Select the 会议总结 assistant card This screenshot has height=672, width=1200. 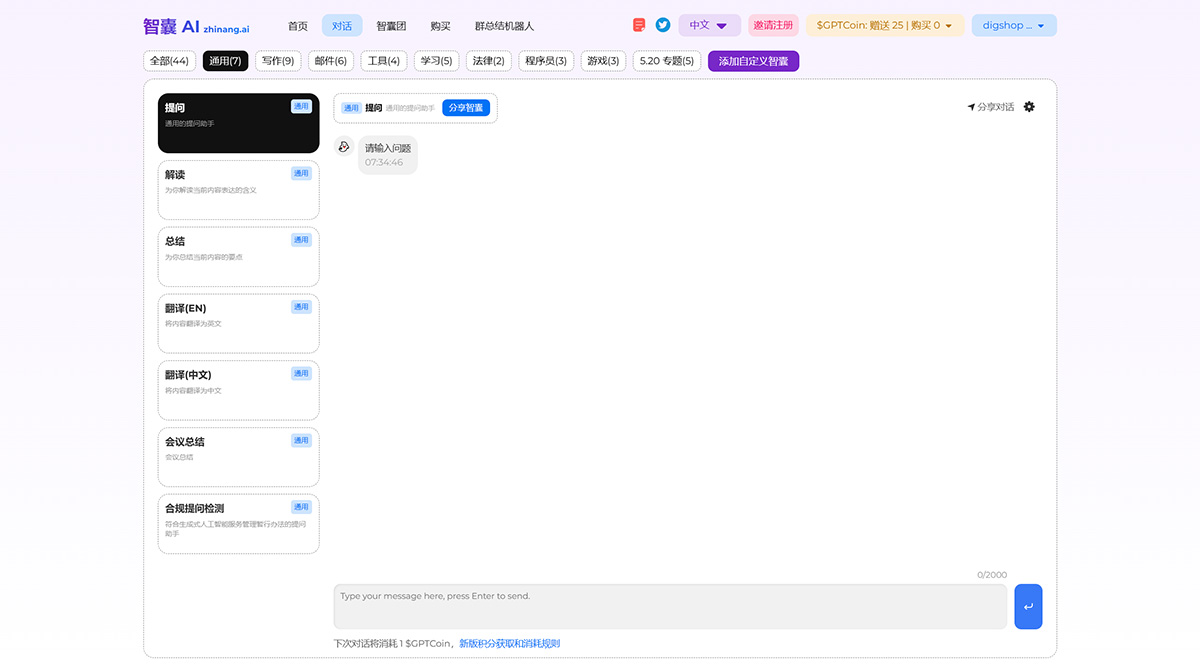(x=238, y=456)
